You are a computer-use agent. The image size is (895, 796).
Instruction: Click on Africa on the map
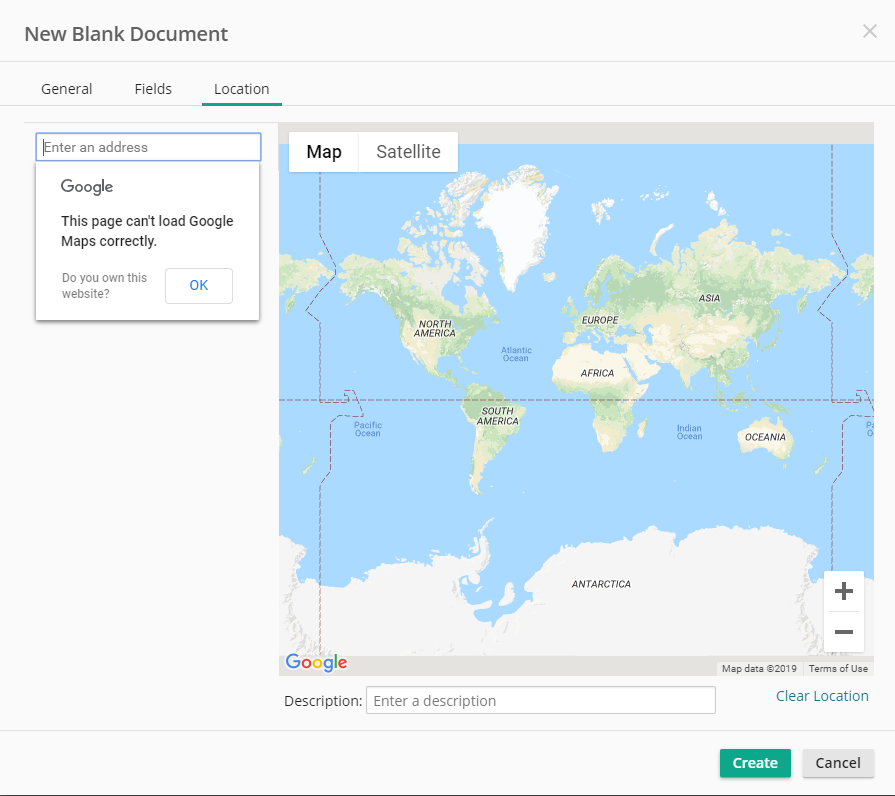pos(597,373)
